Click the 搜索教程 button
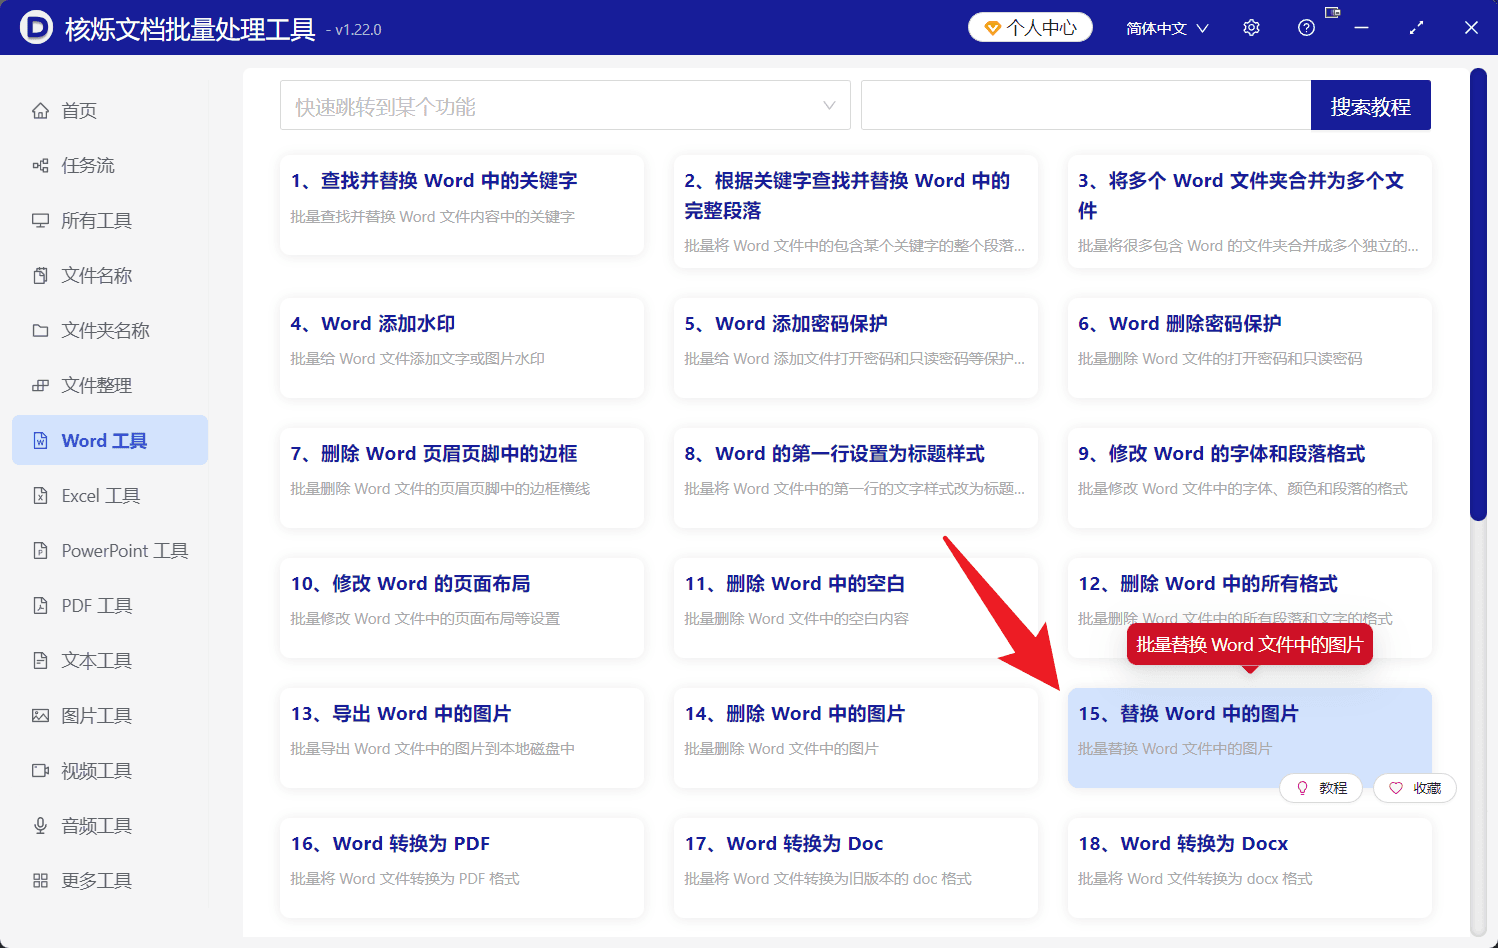 point(1370,105)
